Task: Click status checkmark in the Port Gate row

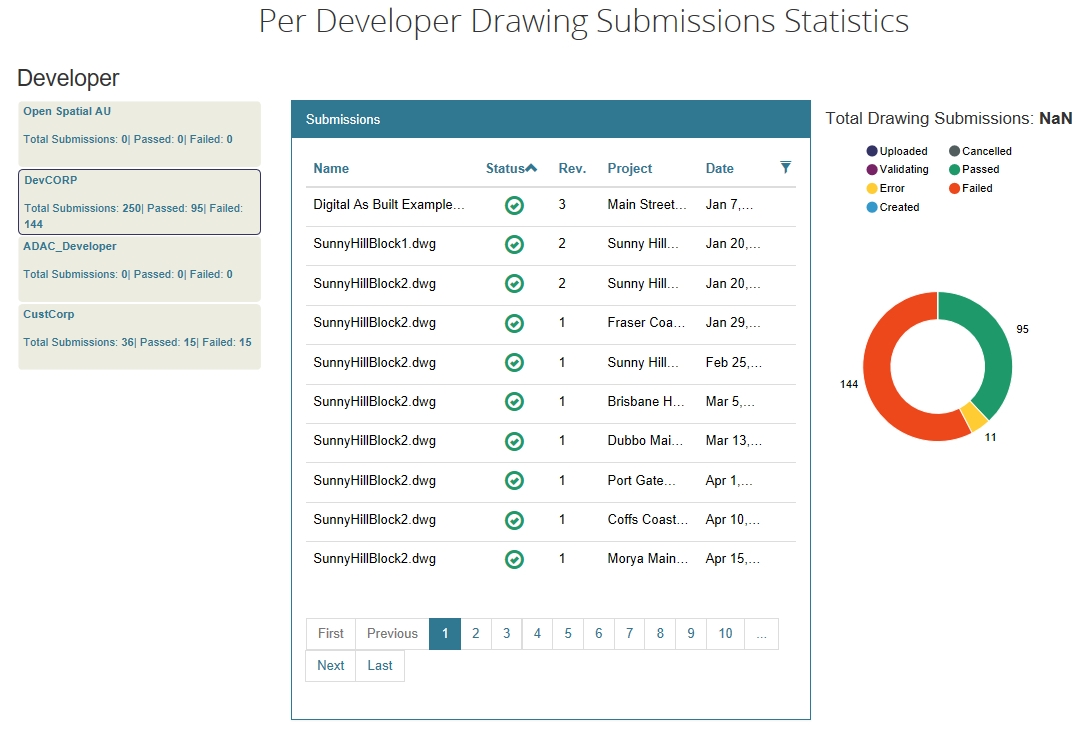Action: [514, 480]
